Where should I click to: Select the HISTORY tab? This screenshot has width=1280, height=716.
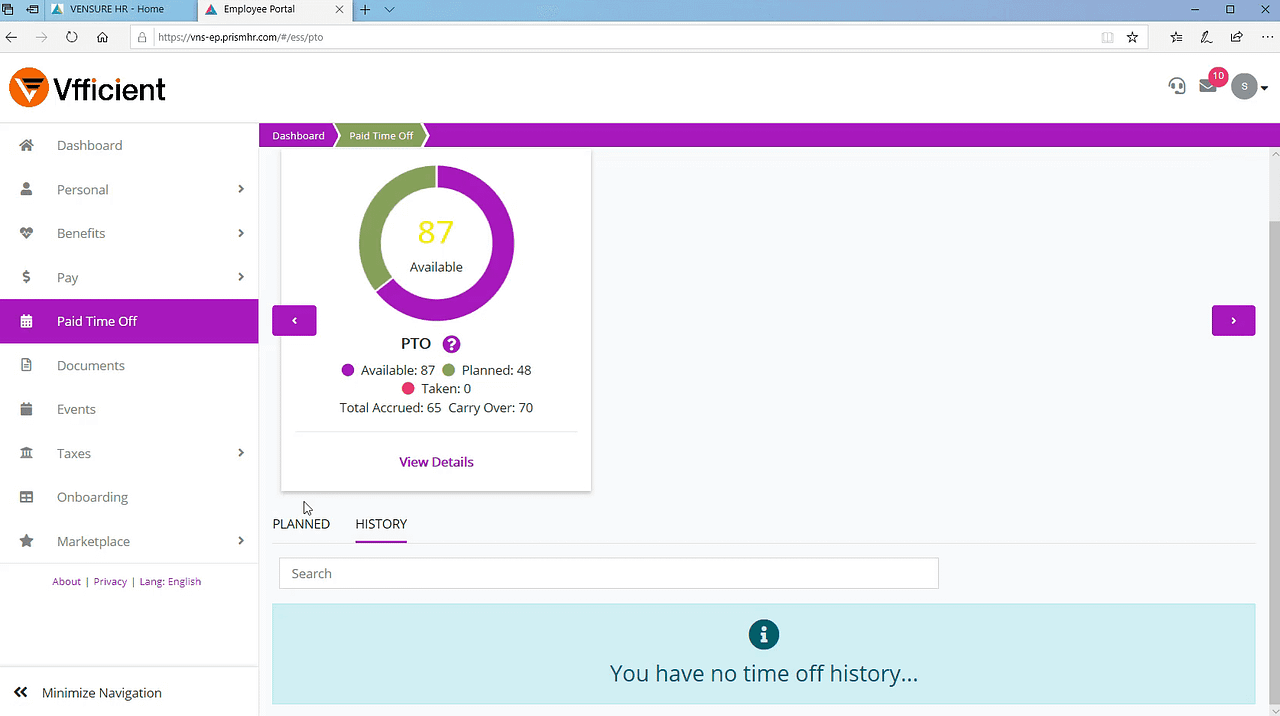[381, 524]
